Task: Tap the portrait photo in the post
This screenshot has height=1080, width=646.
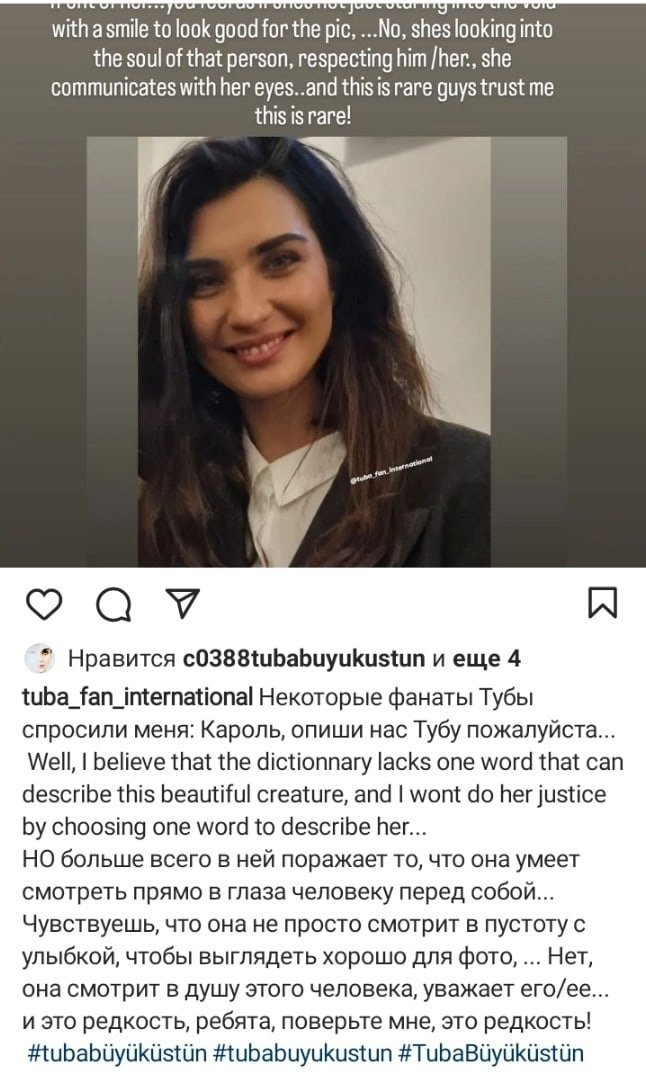Action: click(x=314, y=352)
